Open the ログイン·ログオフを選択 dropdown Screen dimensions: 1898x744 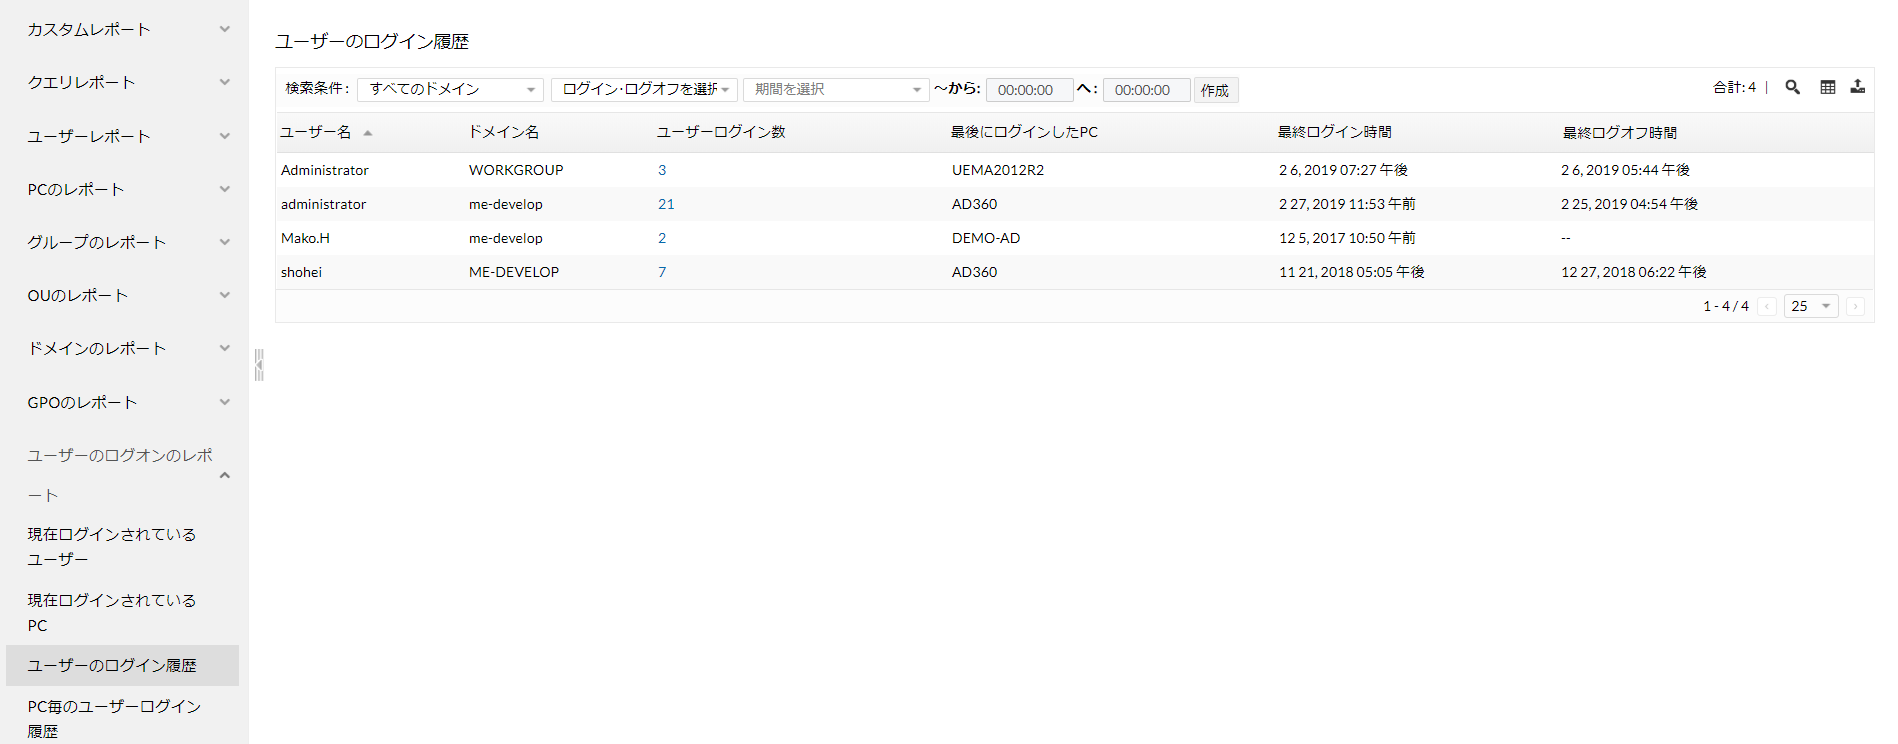[x=644, y=90]
